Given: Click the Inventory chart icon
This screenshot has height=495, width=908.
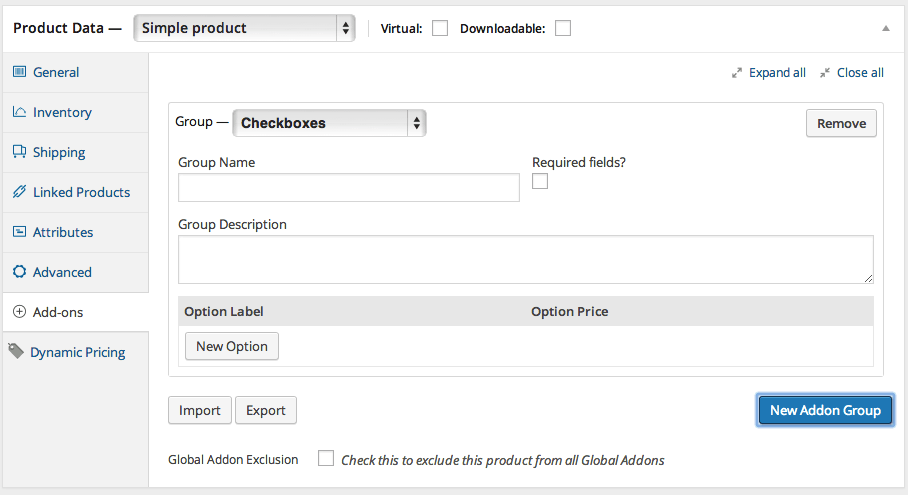Looking at the screenshot, I should pyautogui.click(x=19, y=112).
